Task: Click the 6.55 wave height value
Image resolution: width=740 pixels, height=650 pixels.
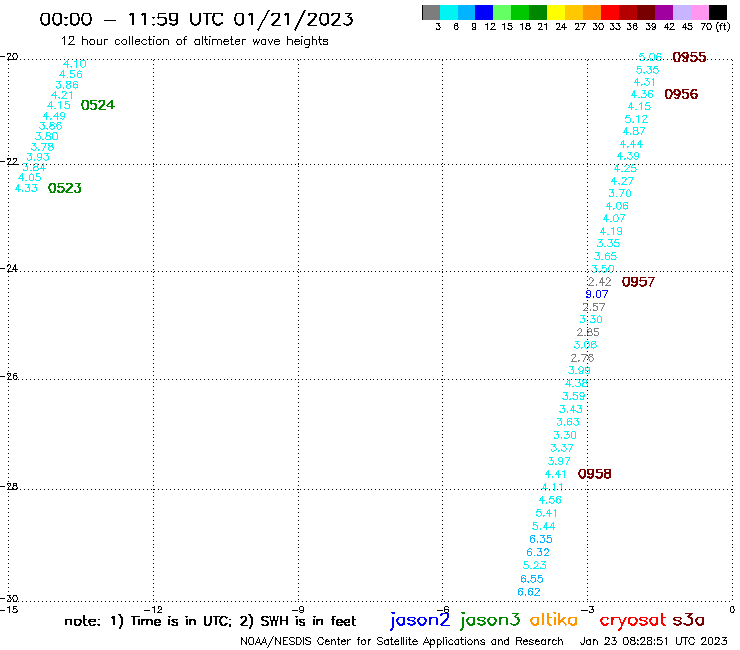Action: [532, 579]
